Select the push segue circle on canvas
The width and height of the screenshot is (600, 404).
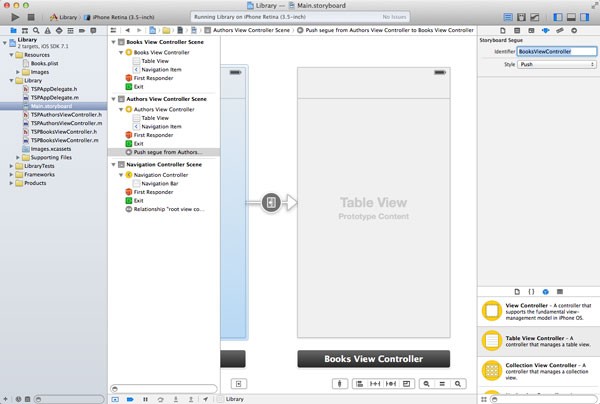(x=271, y=202)
